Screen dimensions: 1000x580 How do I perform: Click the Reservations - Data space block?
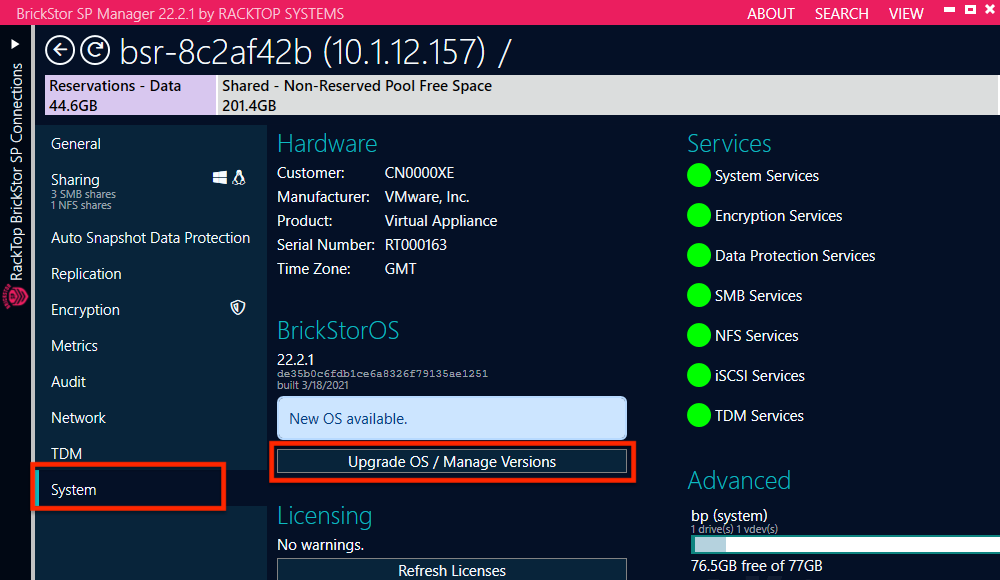pos(130,95)
